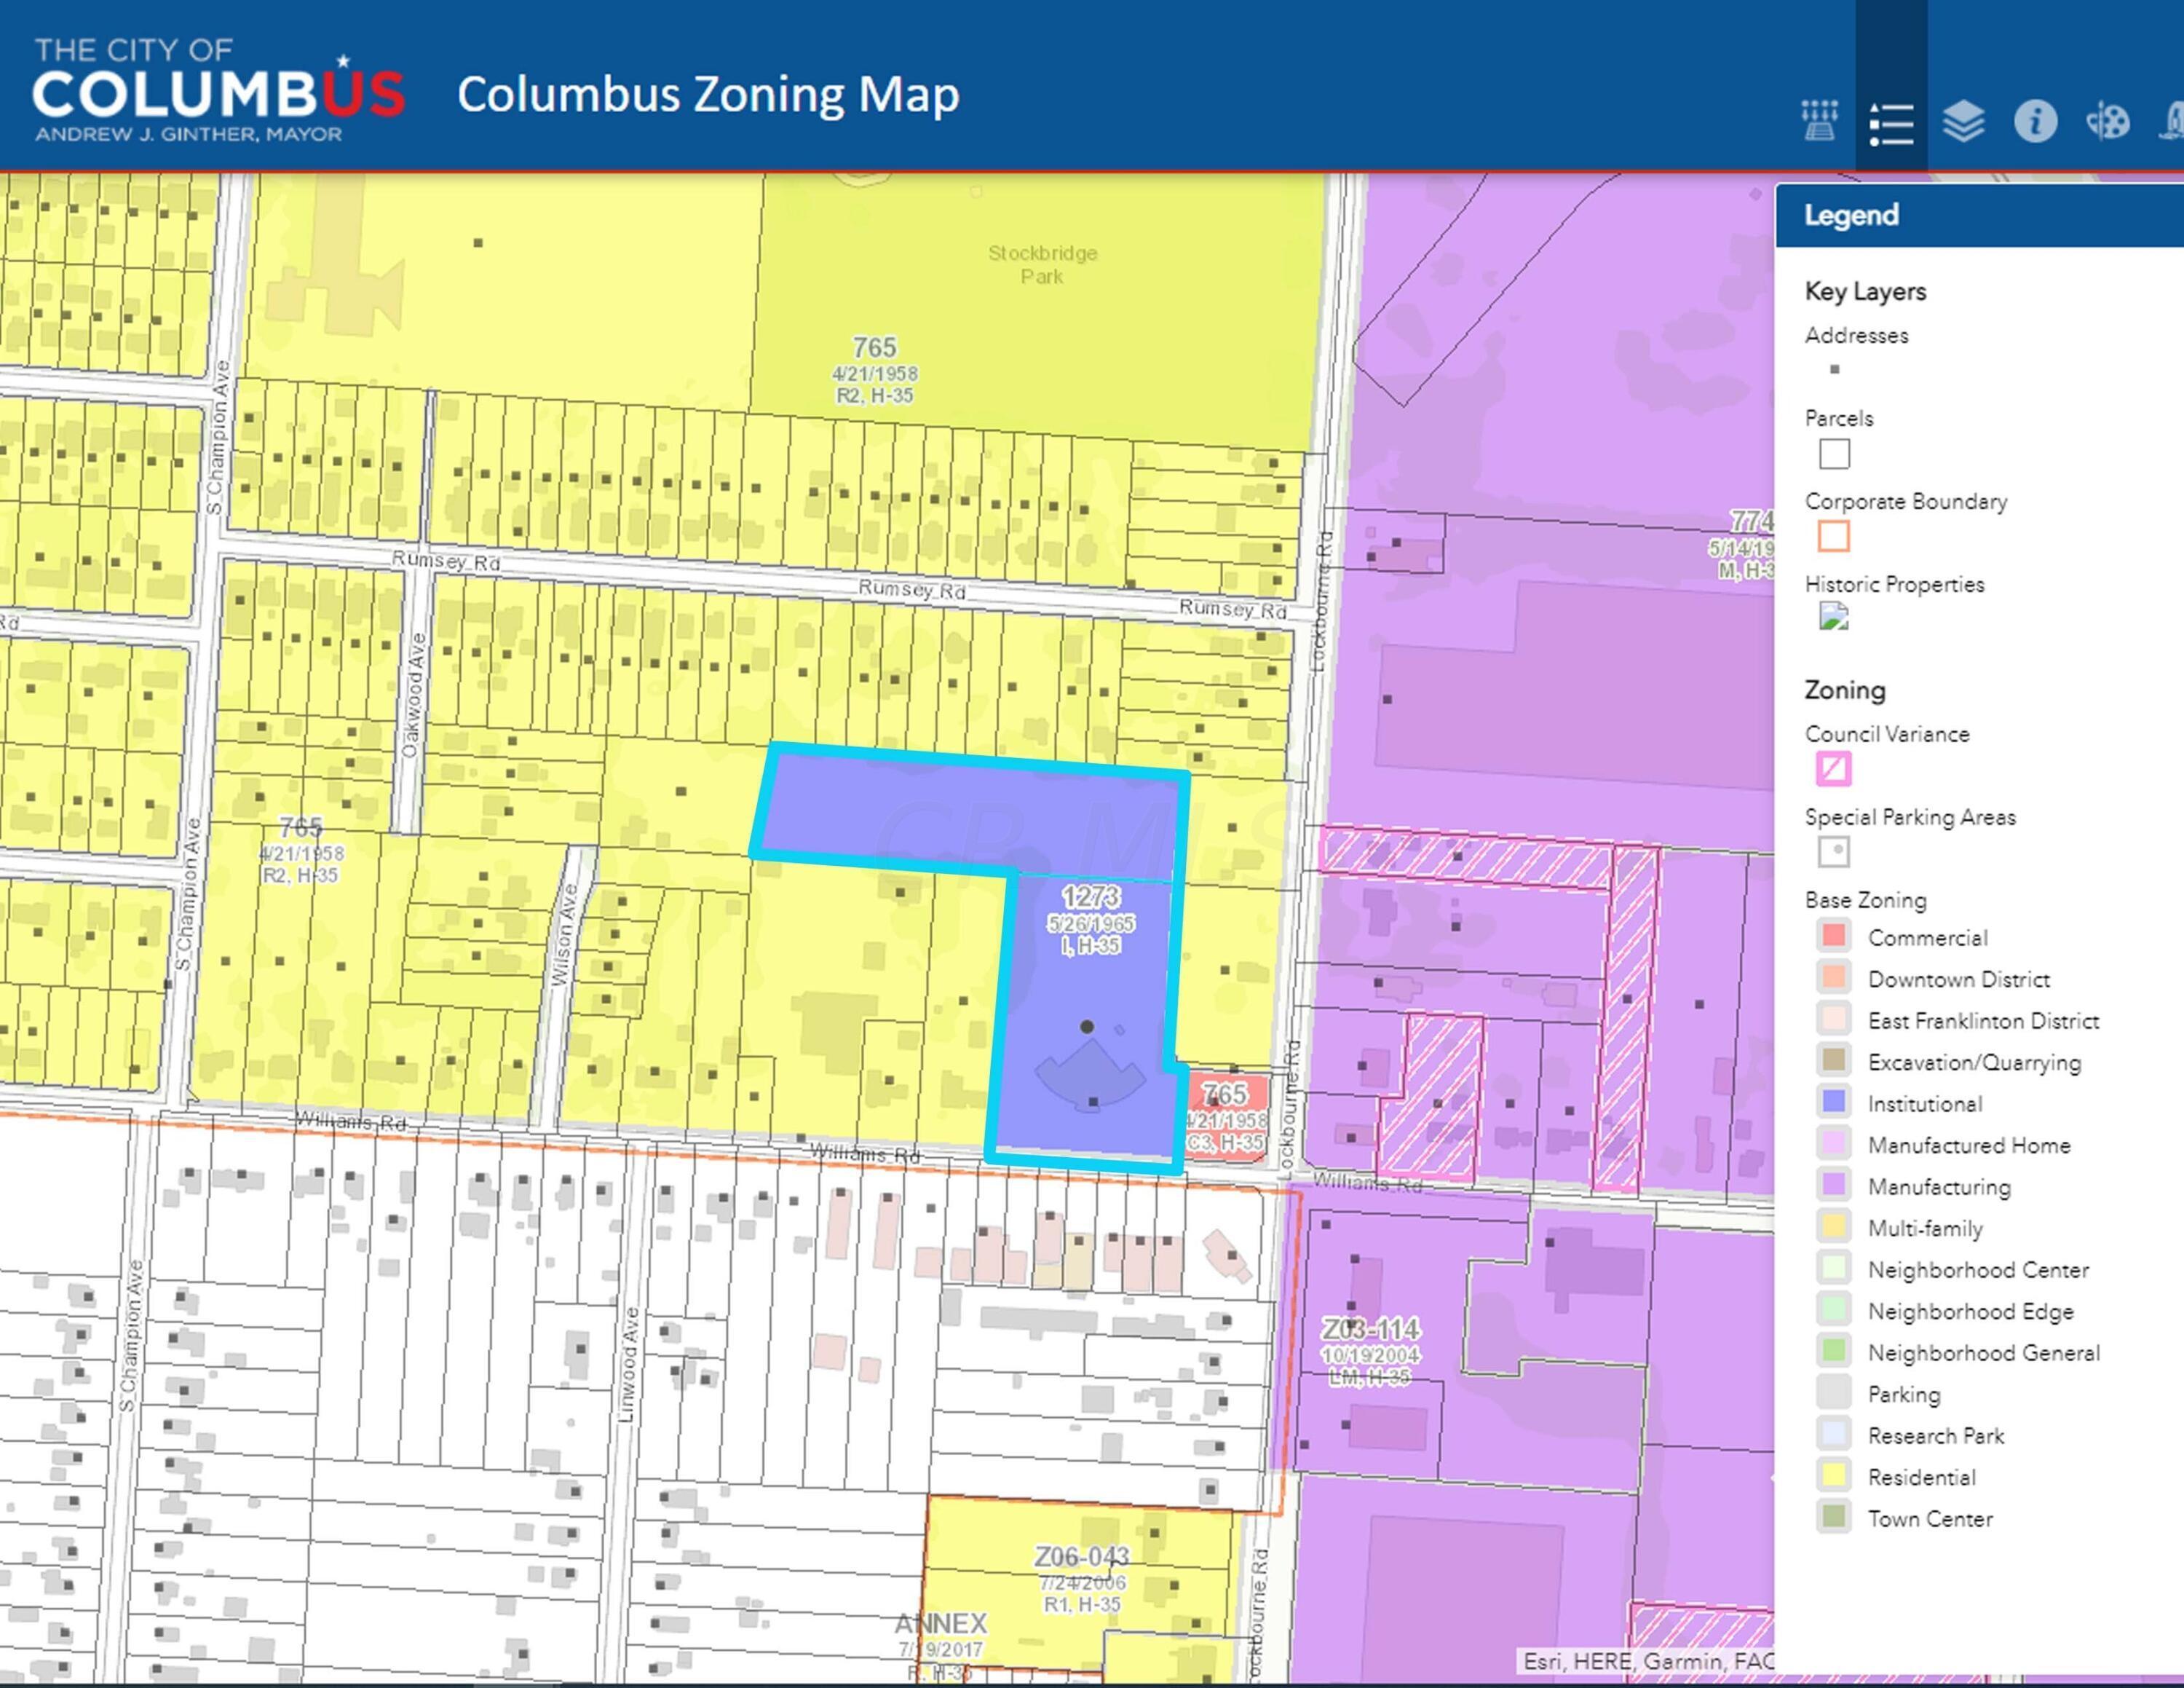This screenshot has width=2184, height=1688.
Task: Click the Multi-family zoning color swatch
Action: [1834, 1227]
